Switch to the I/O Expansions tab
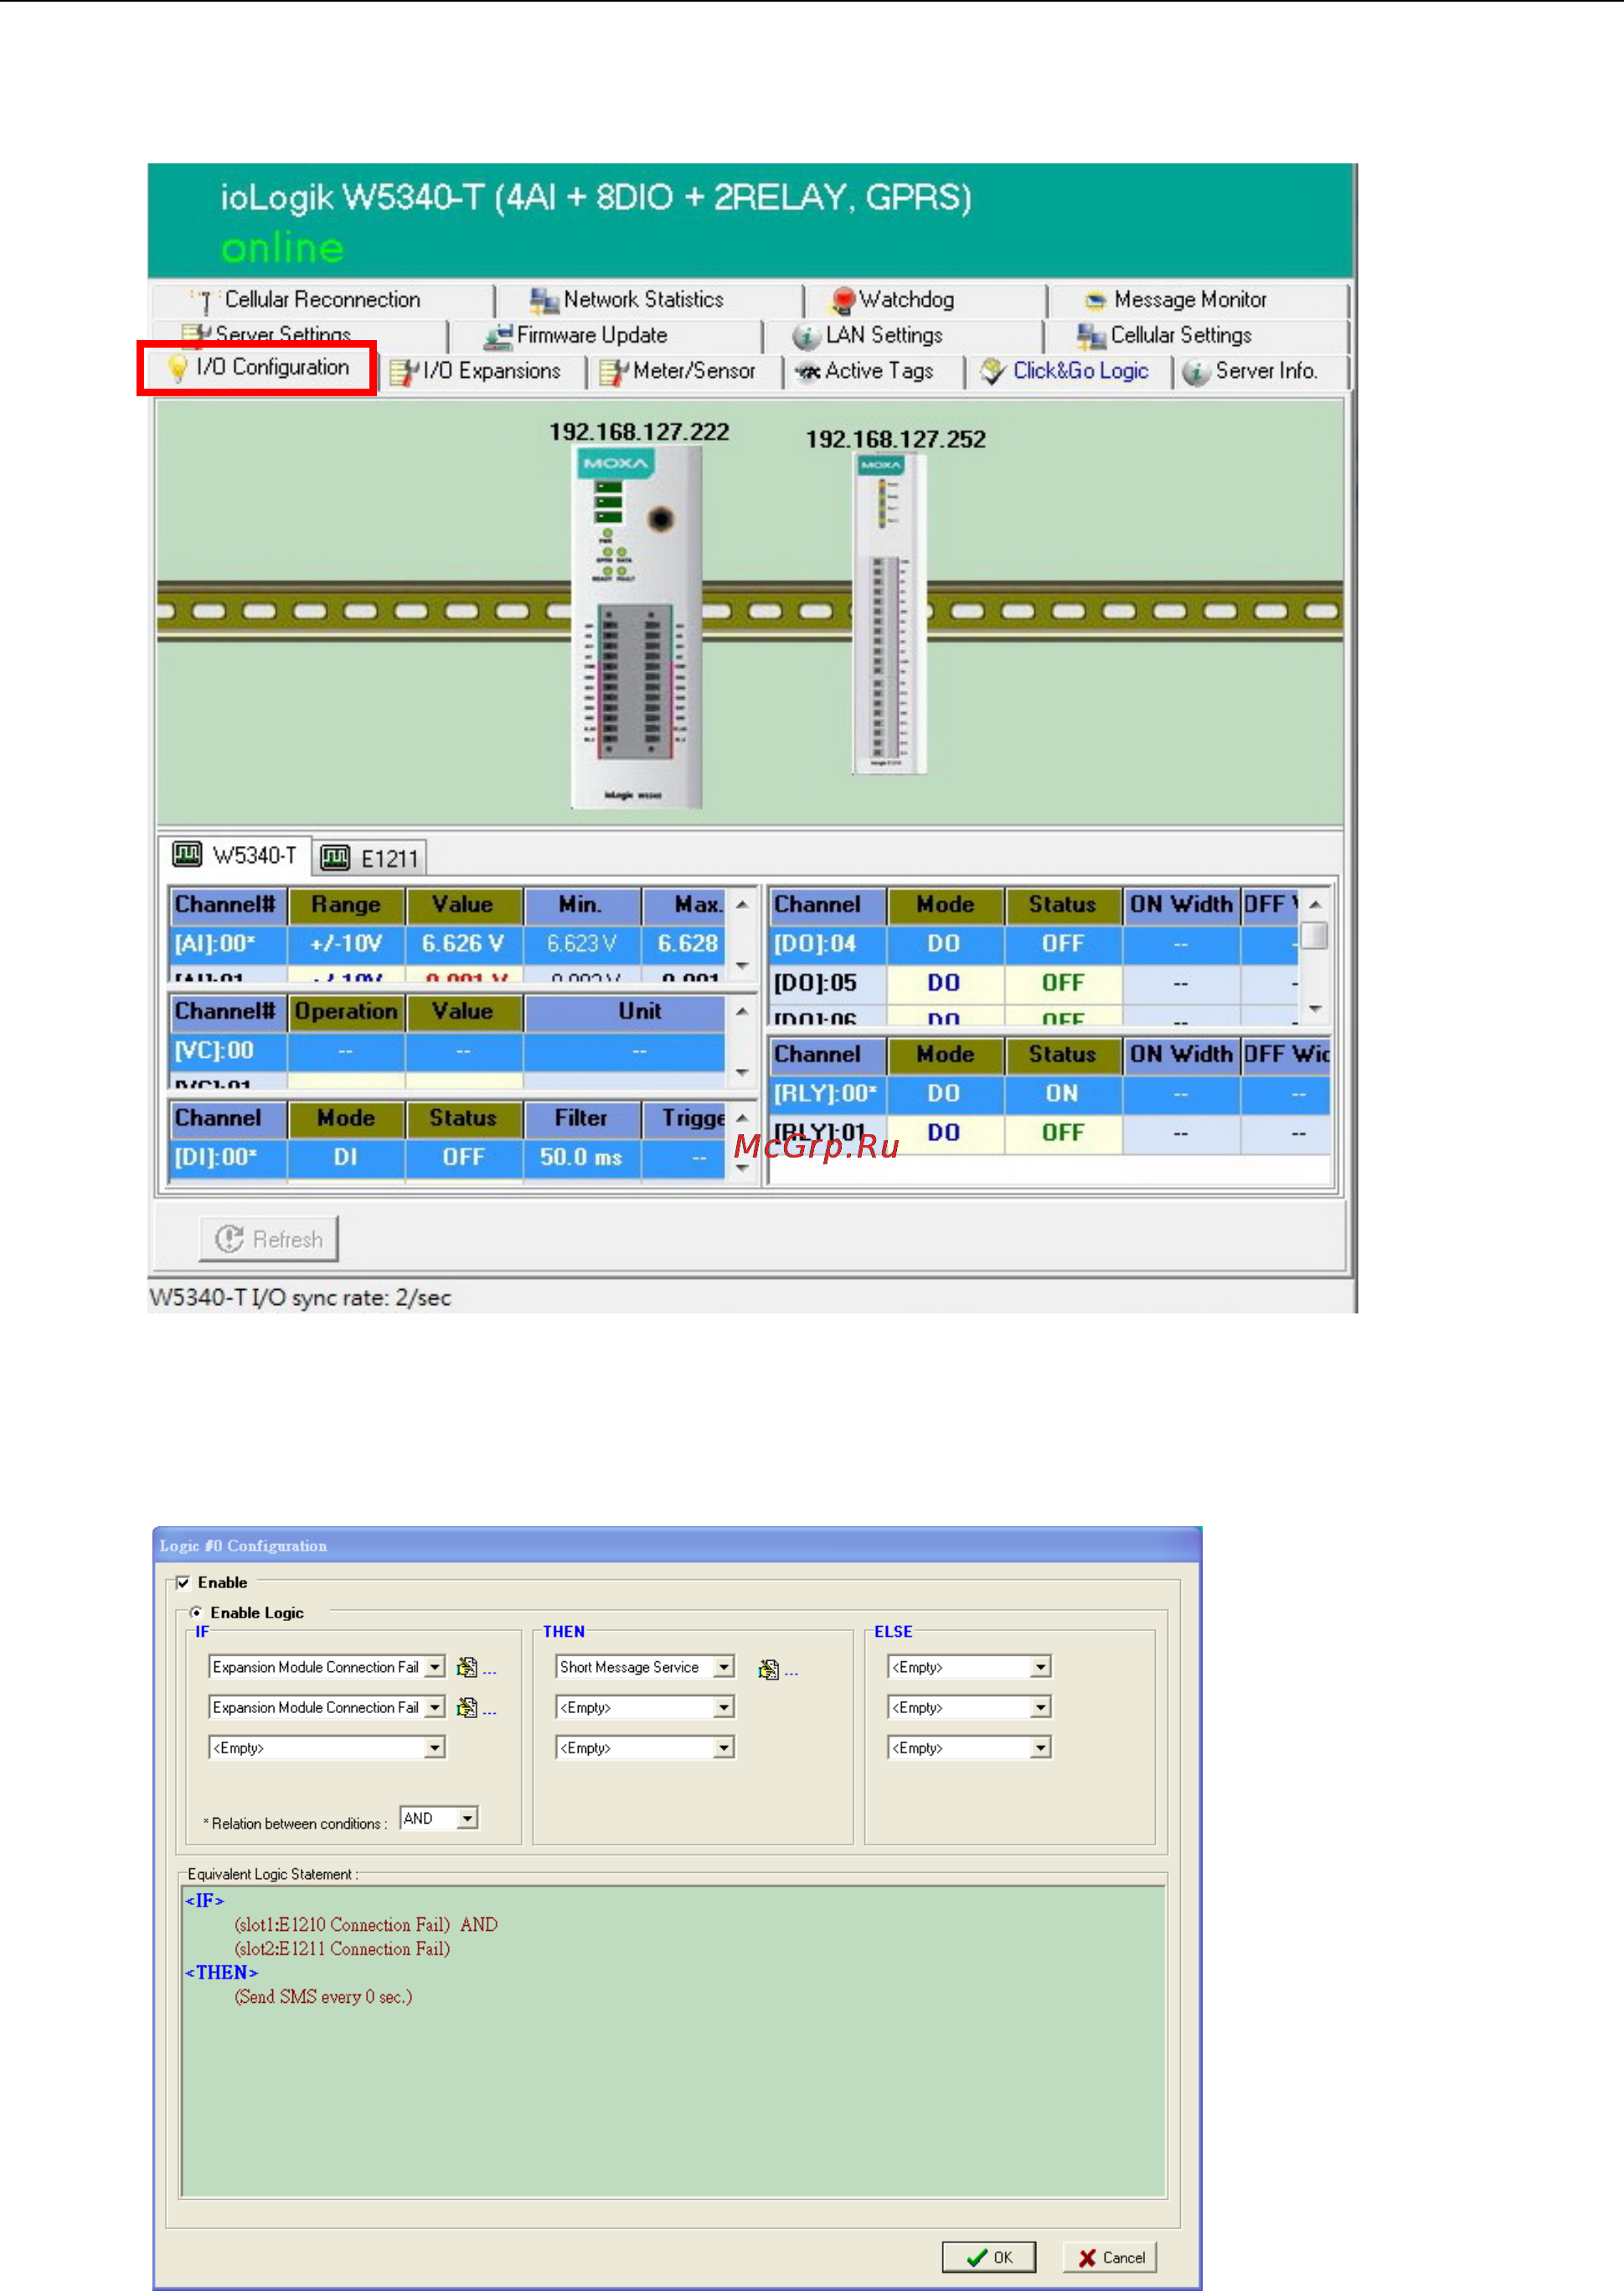The image size is (1624, 2291). [476, 371]
